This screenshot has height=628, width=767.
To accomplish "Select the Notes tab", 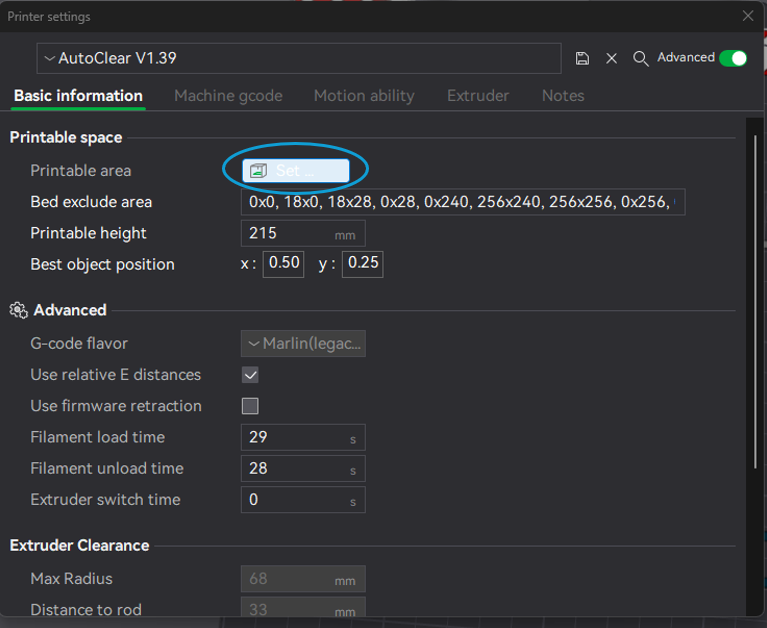I will (x=563, y=96).
